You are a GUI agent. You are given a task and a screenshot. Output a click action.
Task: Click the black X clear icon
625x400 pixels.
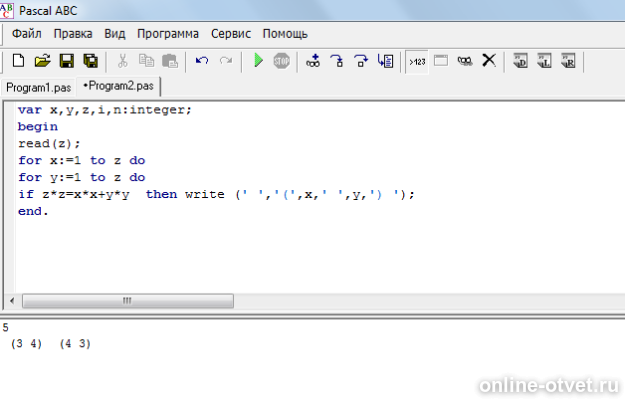tap(489, 61)
